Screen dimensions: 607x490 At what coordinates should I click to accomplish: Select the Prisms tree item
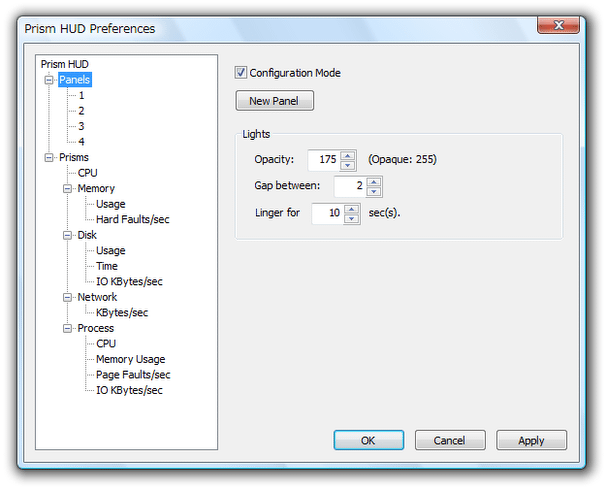[74, 157]
